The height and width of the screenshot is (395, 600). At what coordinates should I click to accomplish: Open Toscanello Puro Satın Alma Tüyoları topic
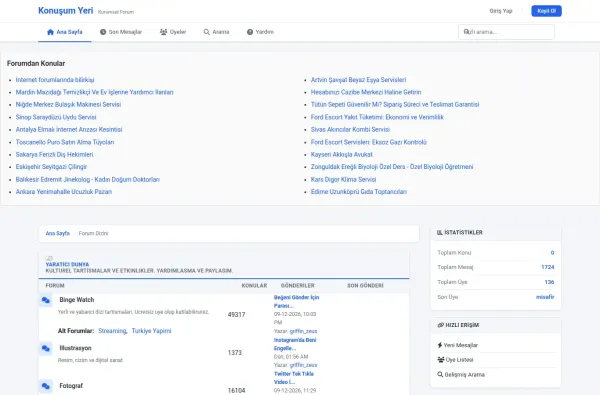pos(65,142)
